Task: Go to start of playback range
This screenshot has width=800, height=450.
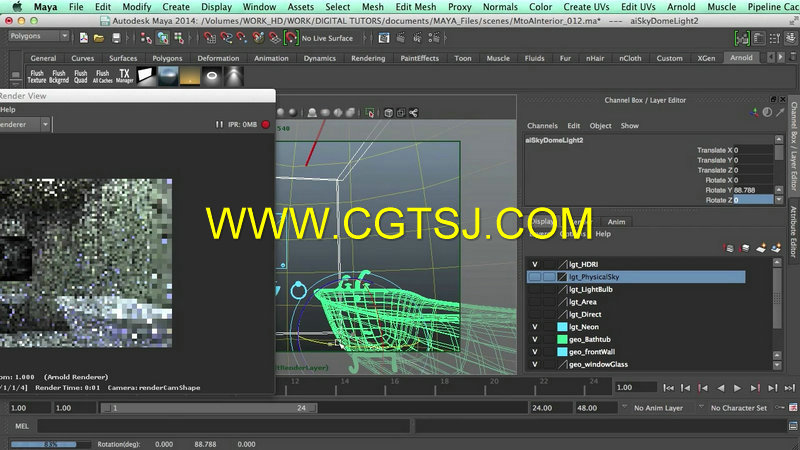Action: (668, 388)
